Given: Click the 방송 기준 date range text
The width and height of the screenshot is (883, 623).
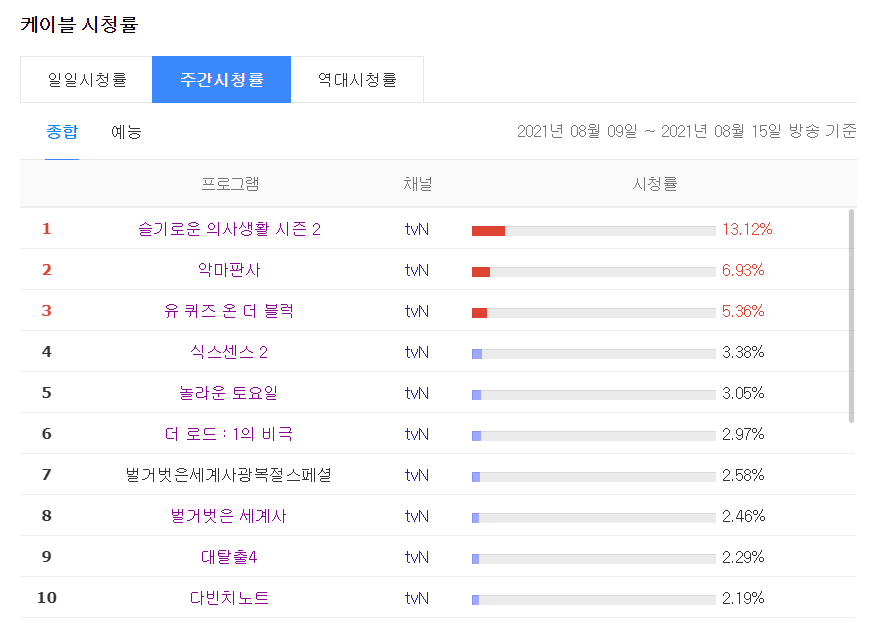Looking at the screenshot, I should coord(686,131).
